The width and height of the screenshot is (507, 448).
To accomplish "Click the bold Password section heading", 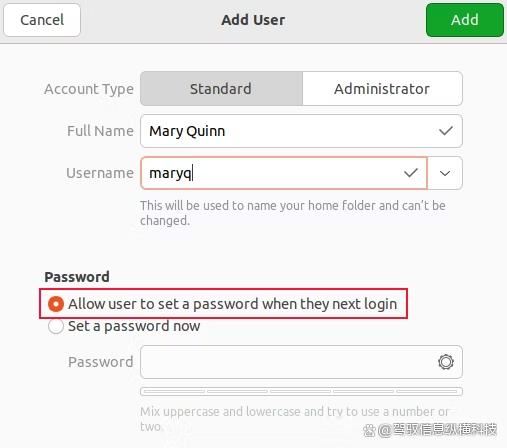I will point(77,277).
